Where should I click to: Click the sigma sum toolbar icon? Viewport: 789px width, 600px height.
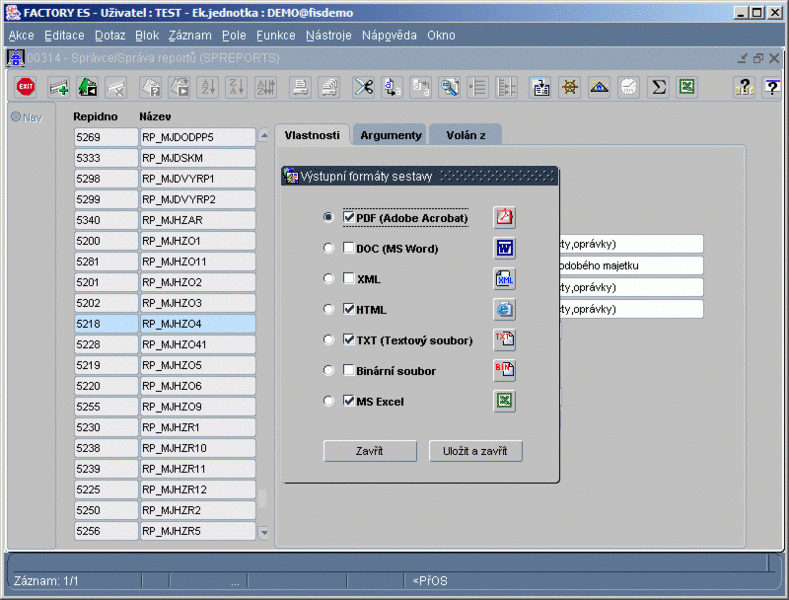(x=658, y=87)
